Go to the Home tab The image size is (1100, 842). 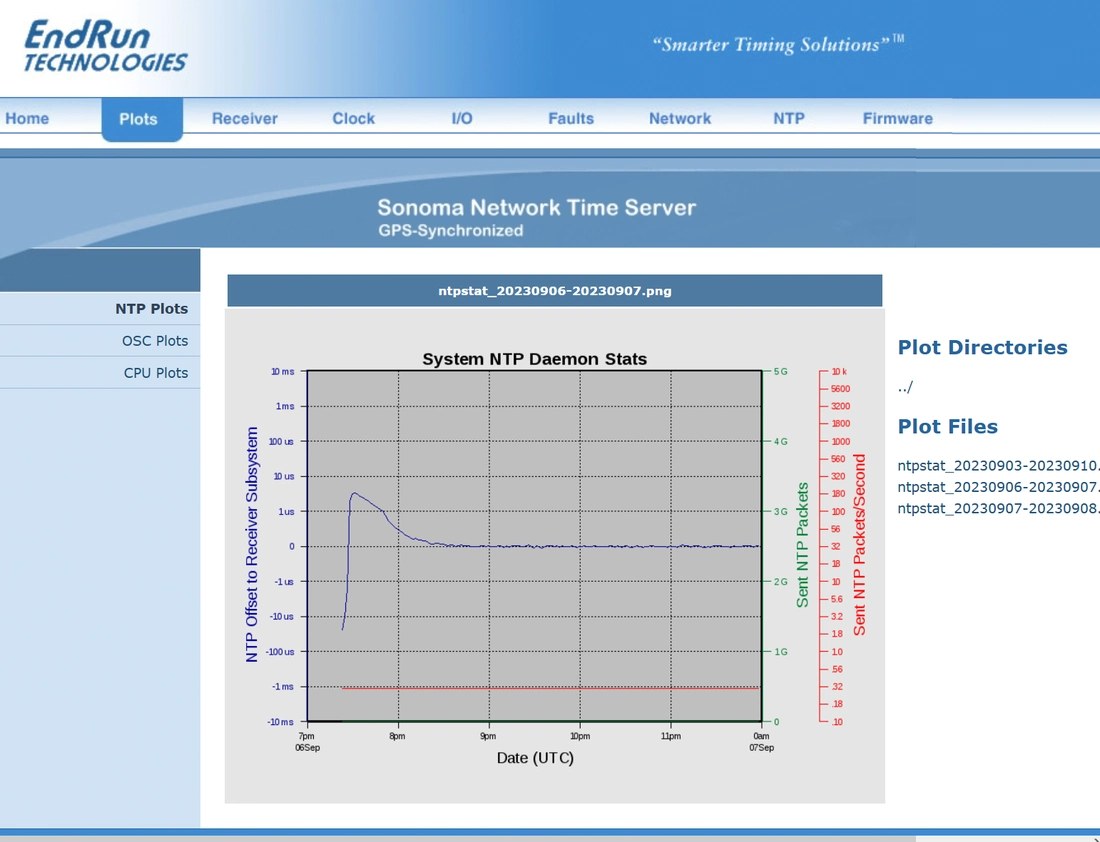[27, 119]
